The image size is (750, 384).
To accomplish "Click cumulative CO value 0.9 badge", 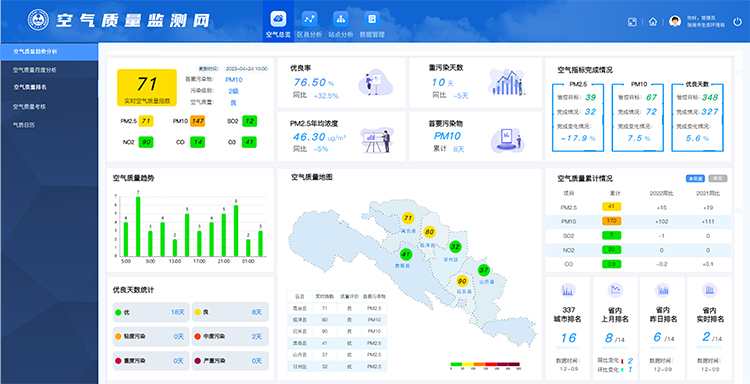I will tap(611, 264).
